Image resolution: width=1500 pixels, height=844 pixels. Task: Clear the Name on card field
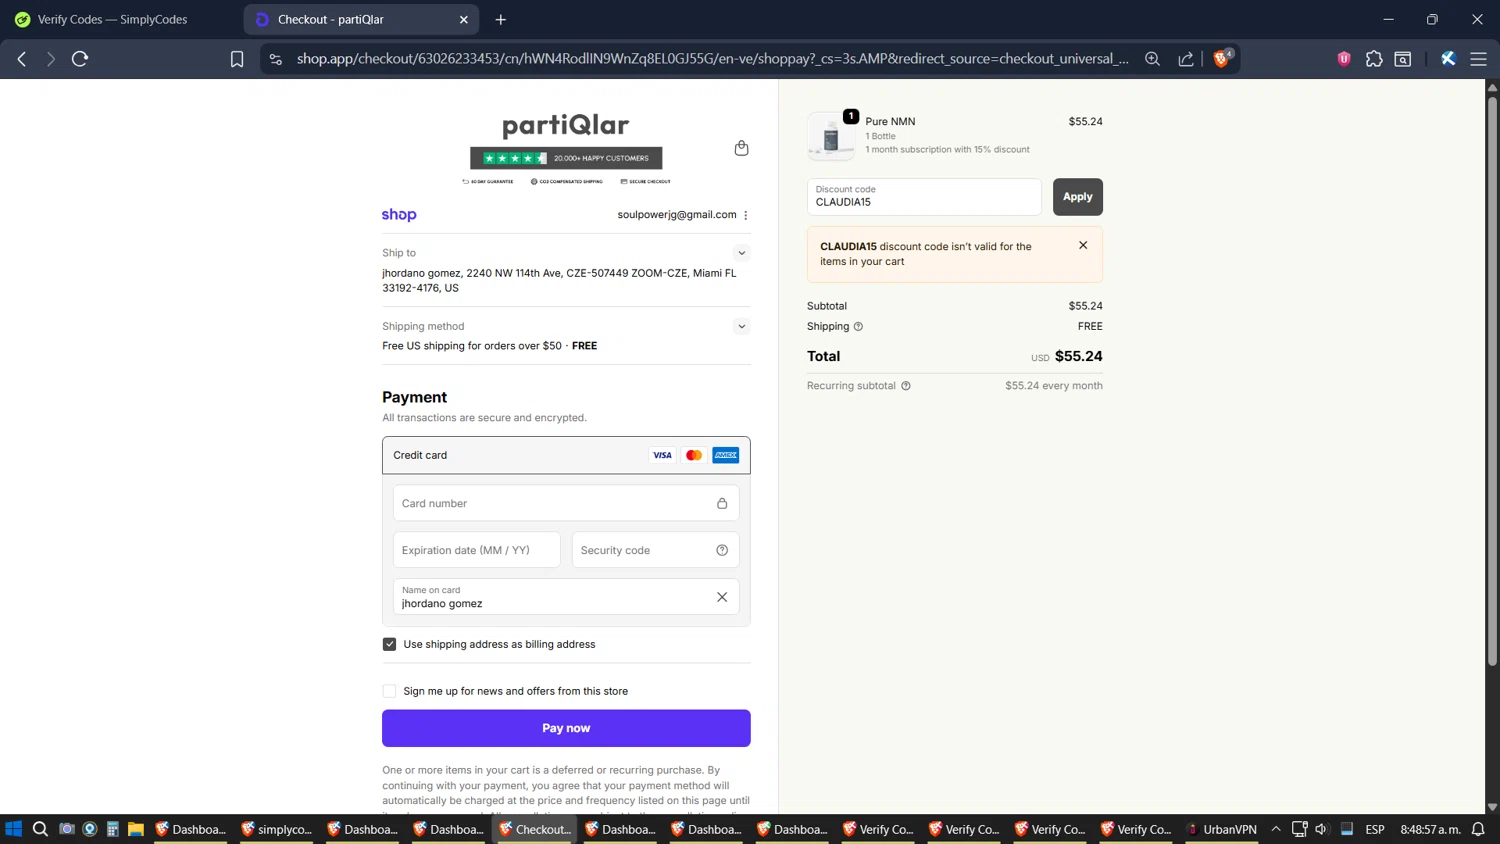click(x=722, y=597)
